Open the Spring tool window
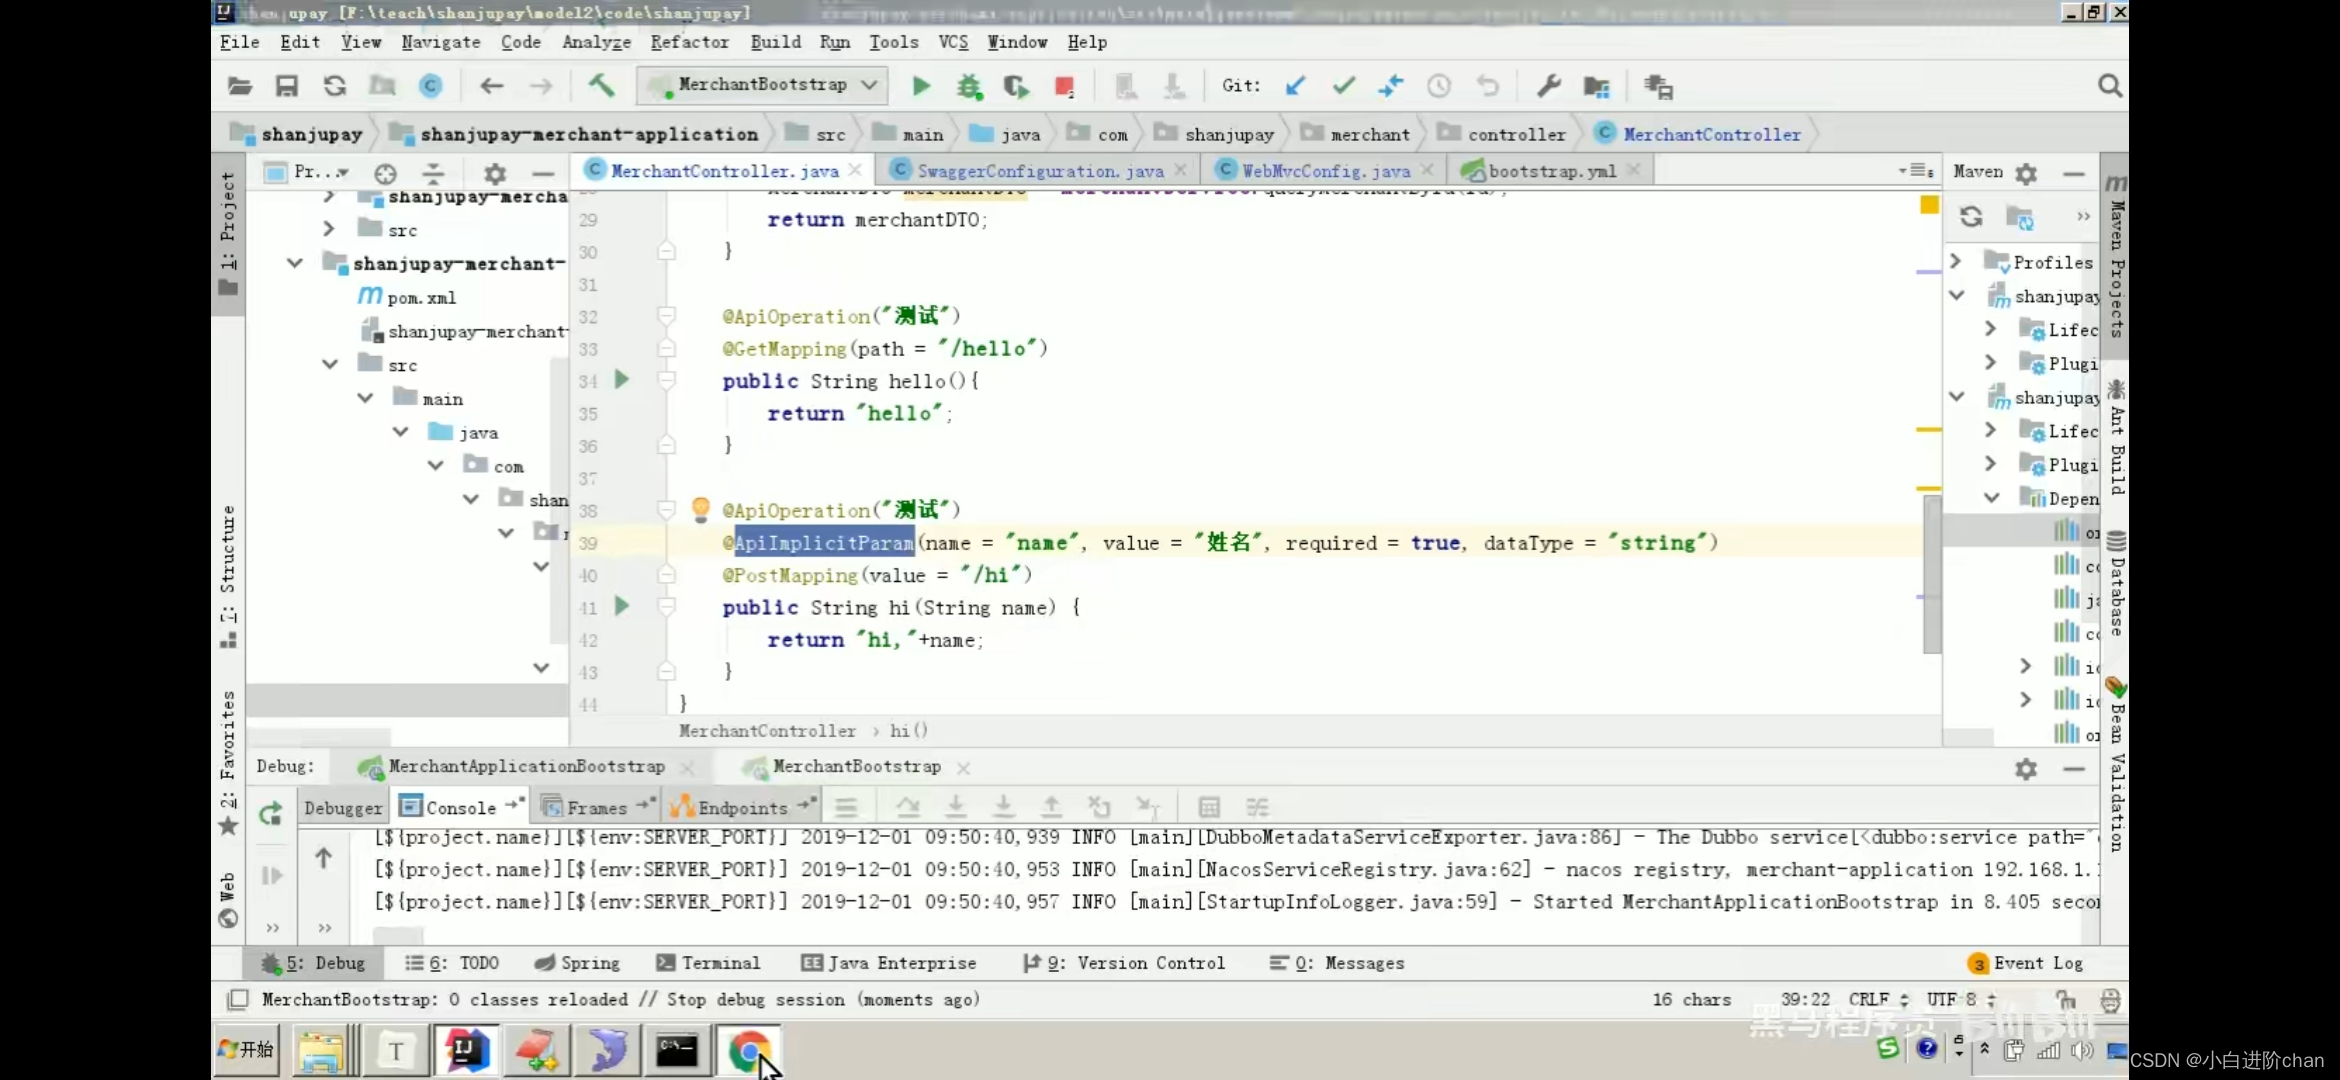This screenshot has height=1080, width=2340. coord(577,963)
